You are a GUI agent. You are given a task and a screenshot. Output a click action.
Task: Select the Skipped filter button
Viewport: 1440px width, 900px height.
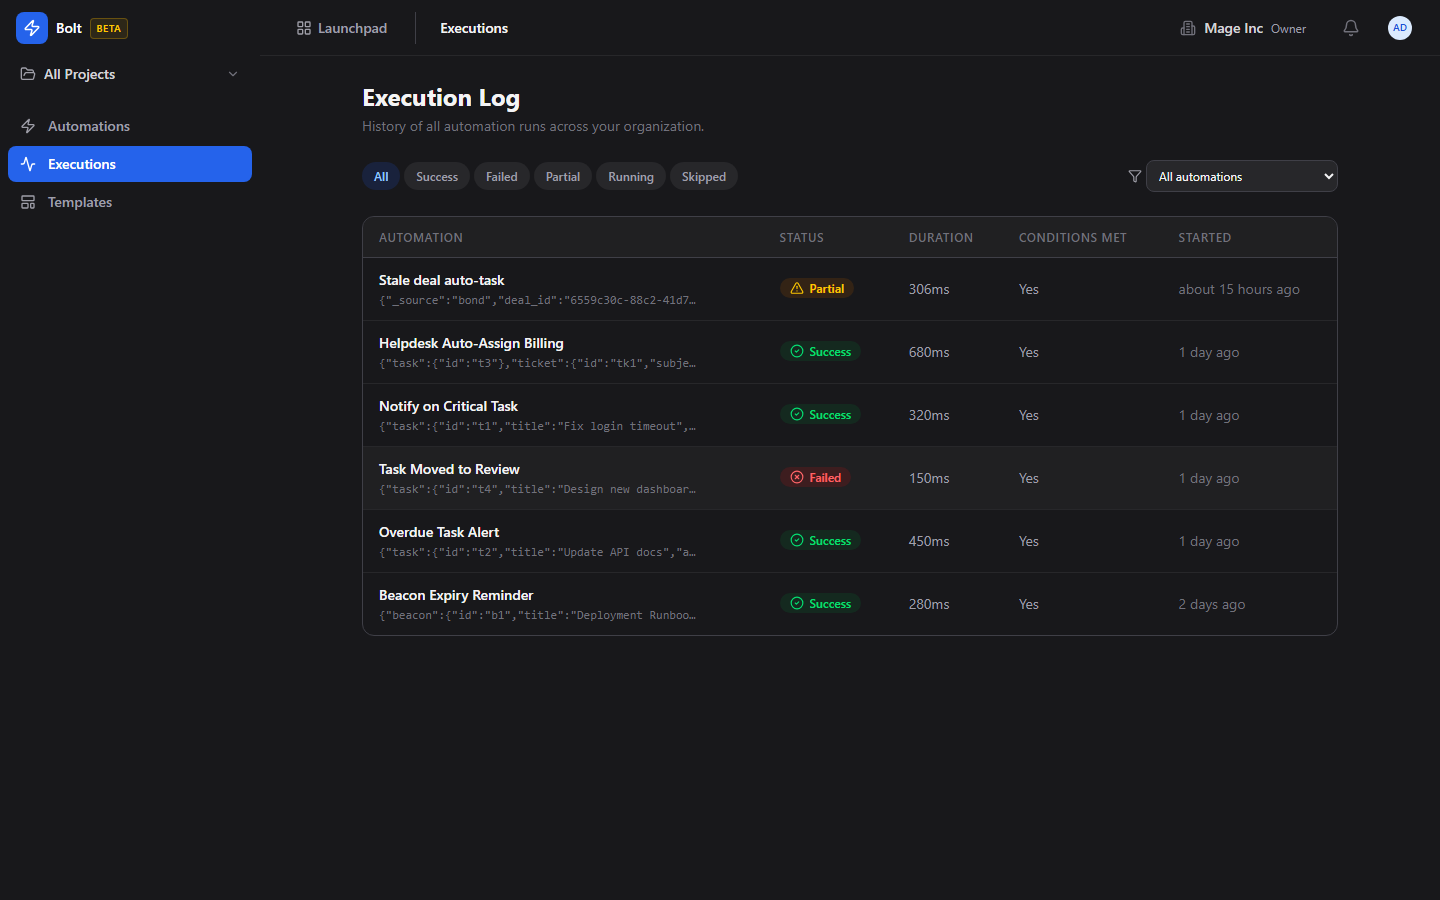[703, 177]
